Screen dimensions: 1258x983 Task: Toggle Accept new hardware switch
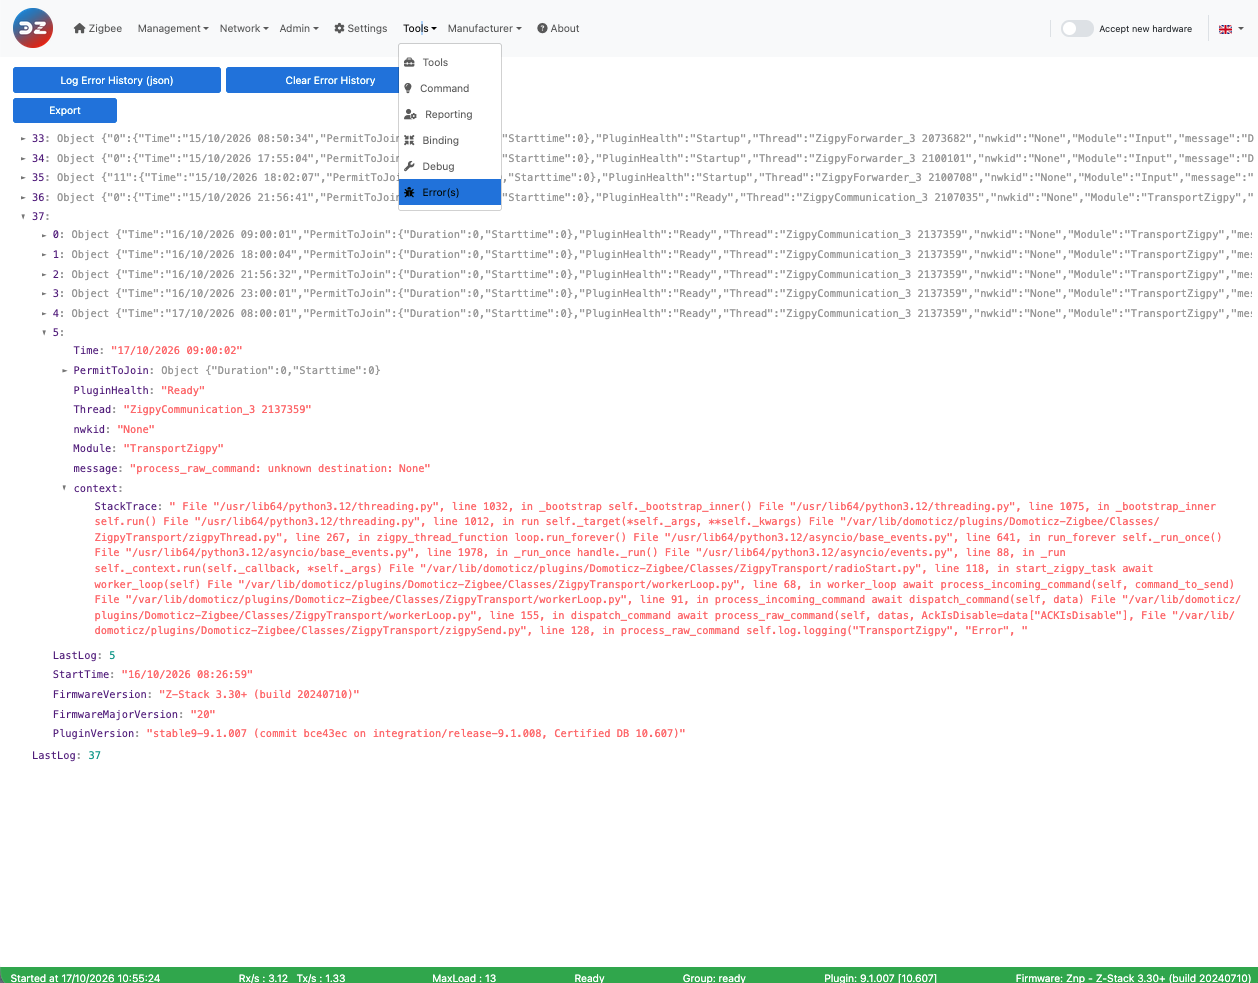tap(1077, 28)
